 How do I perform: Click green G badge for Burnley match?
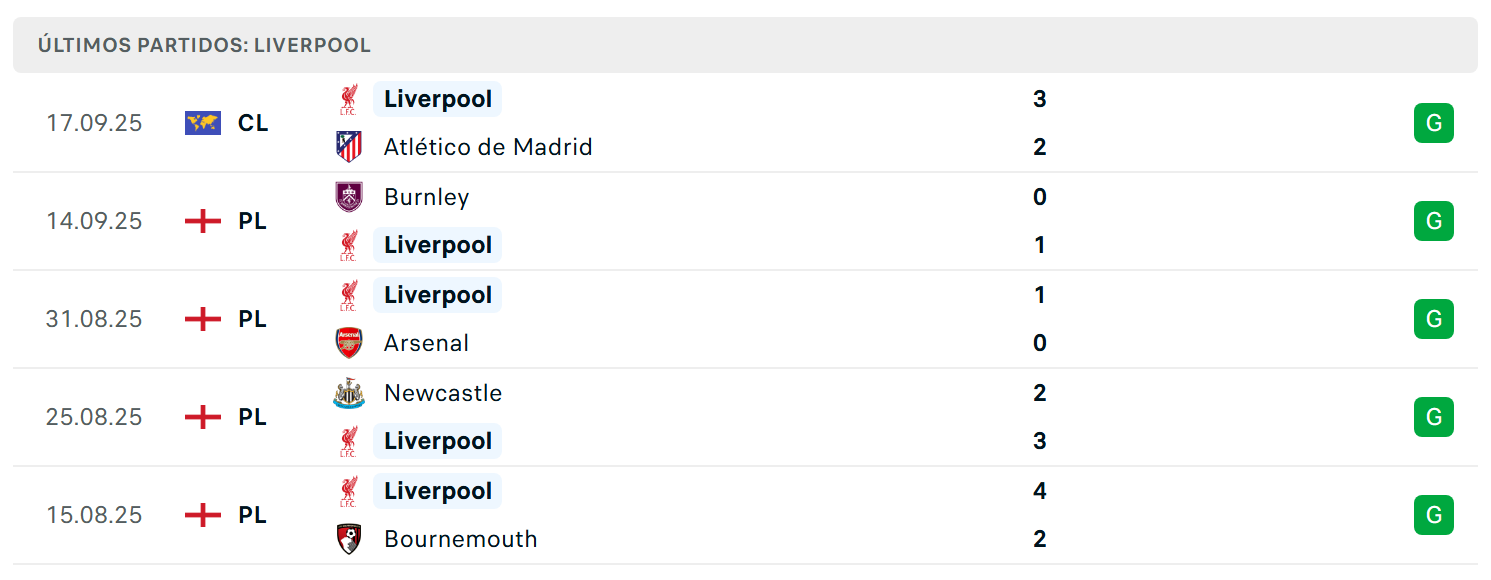coord(1433,221)
